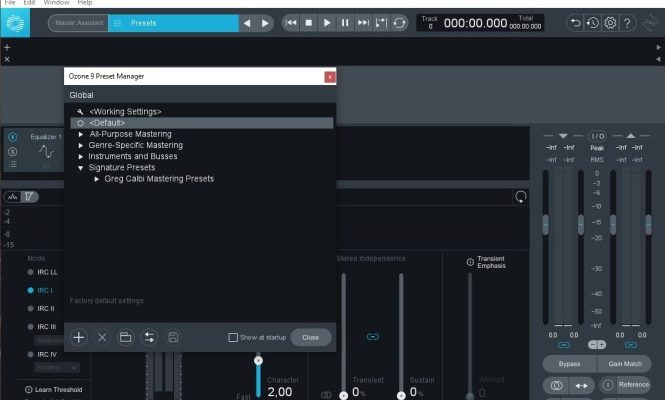Go to next preset arrow

(265, 23)
